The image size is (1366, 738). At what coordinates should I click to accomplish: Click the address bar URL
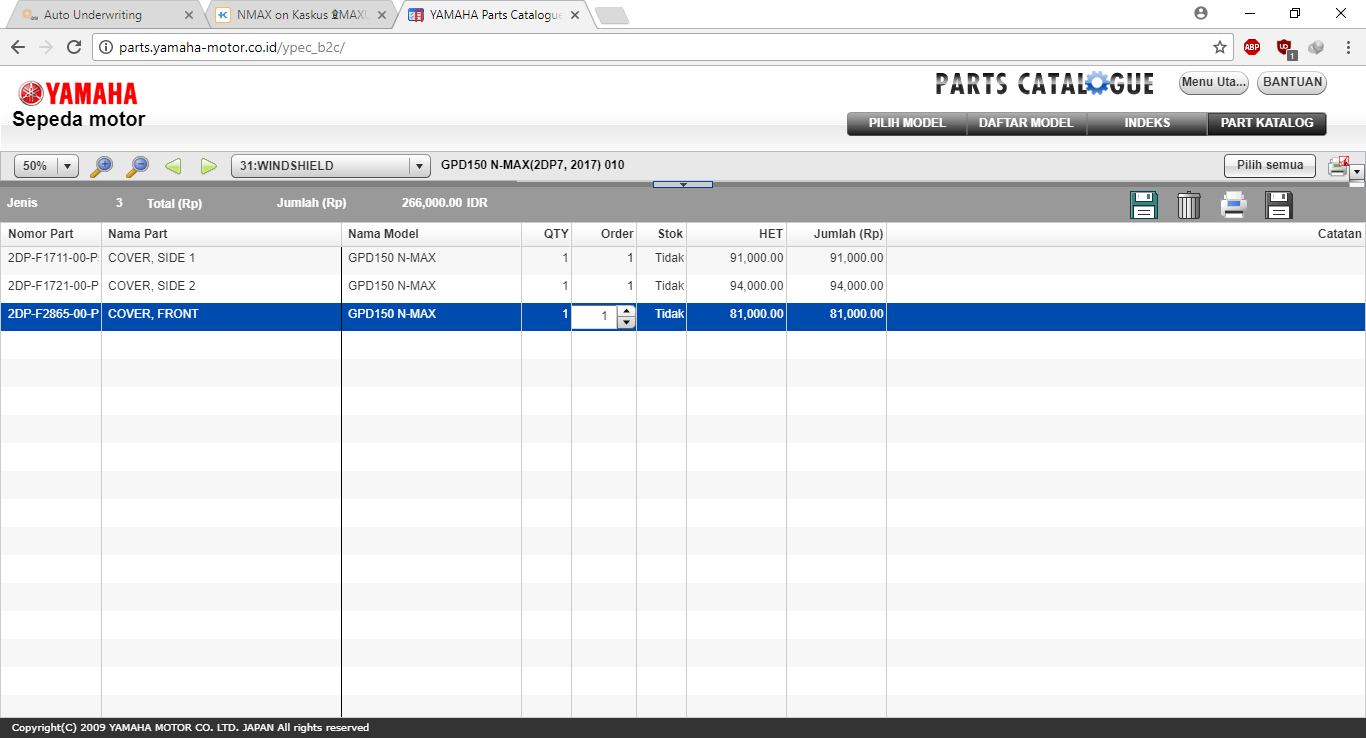(231, 47)
